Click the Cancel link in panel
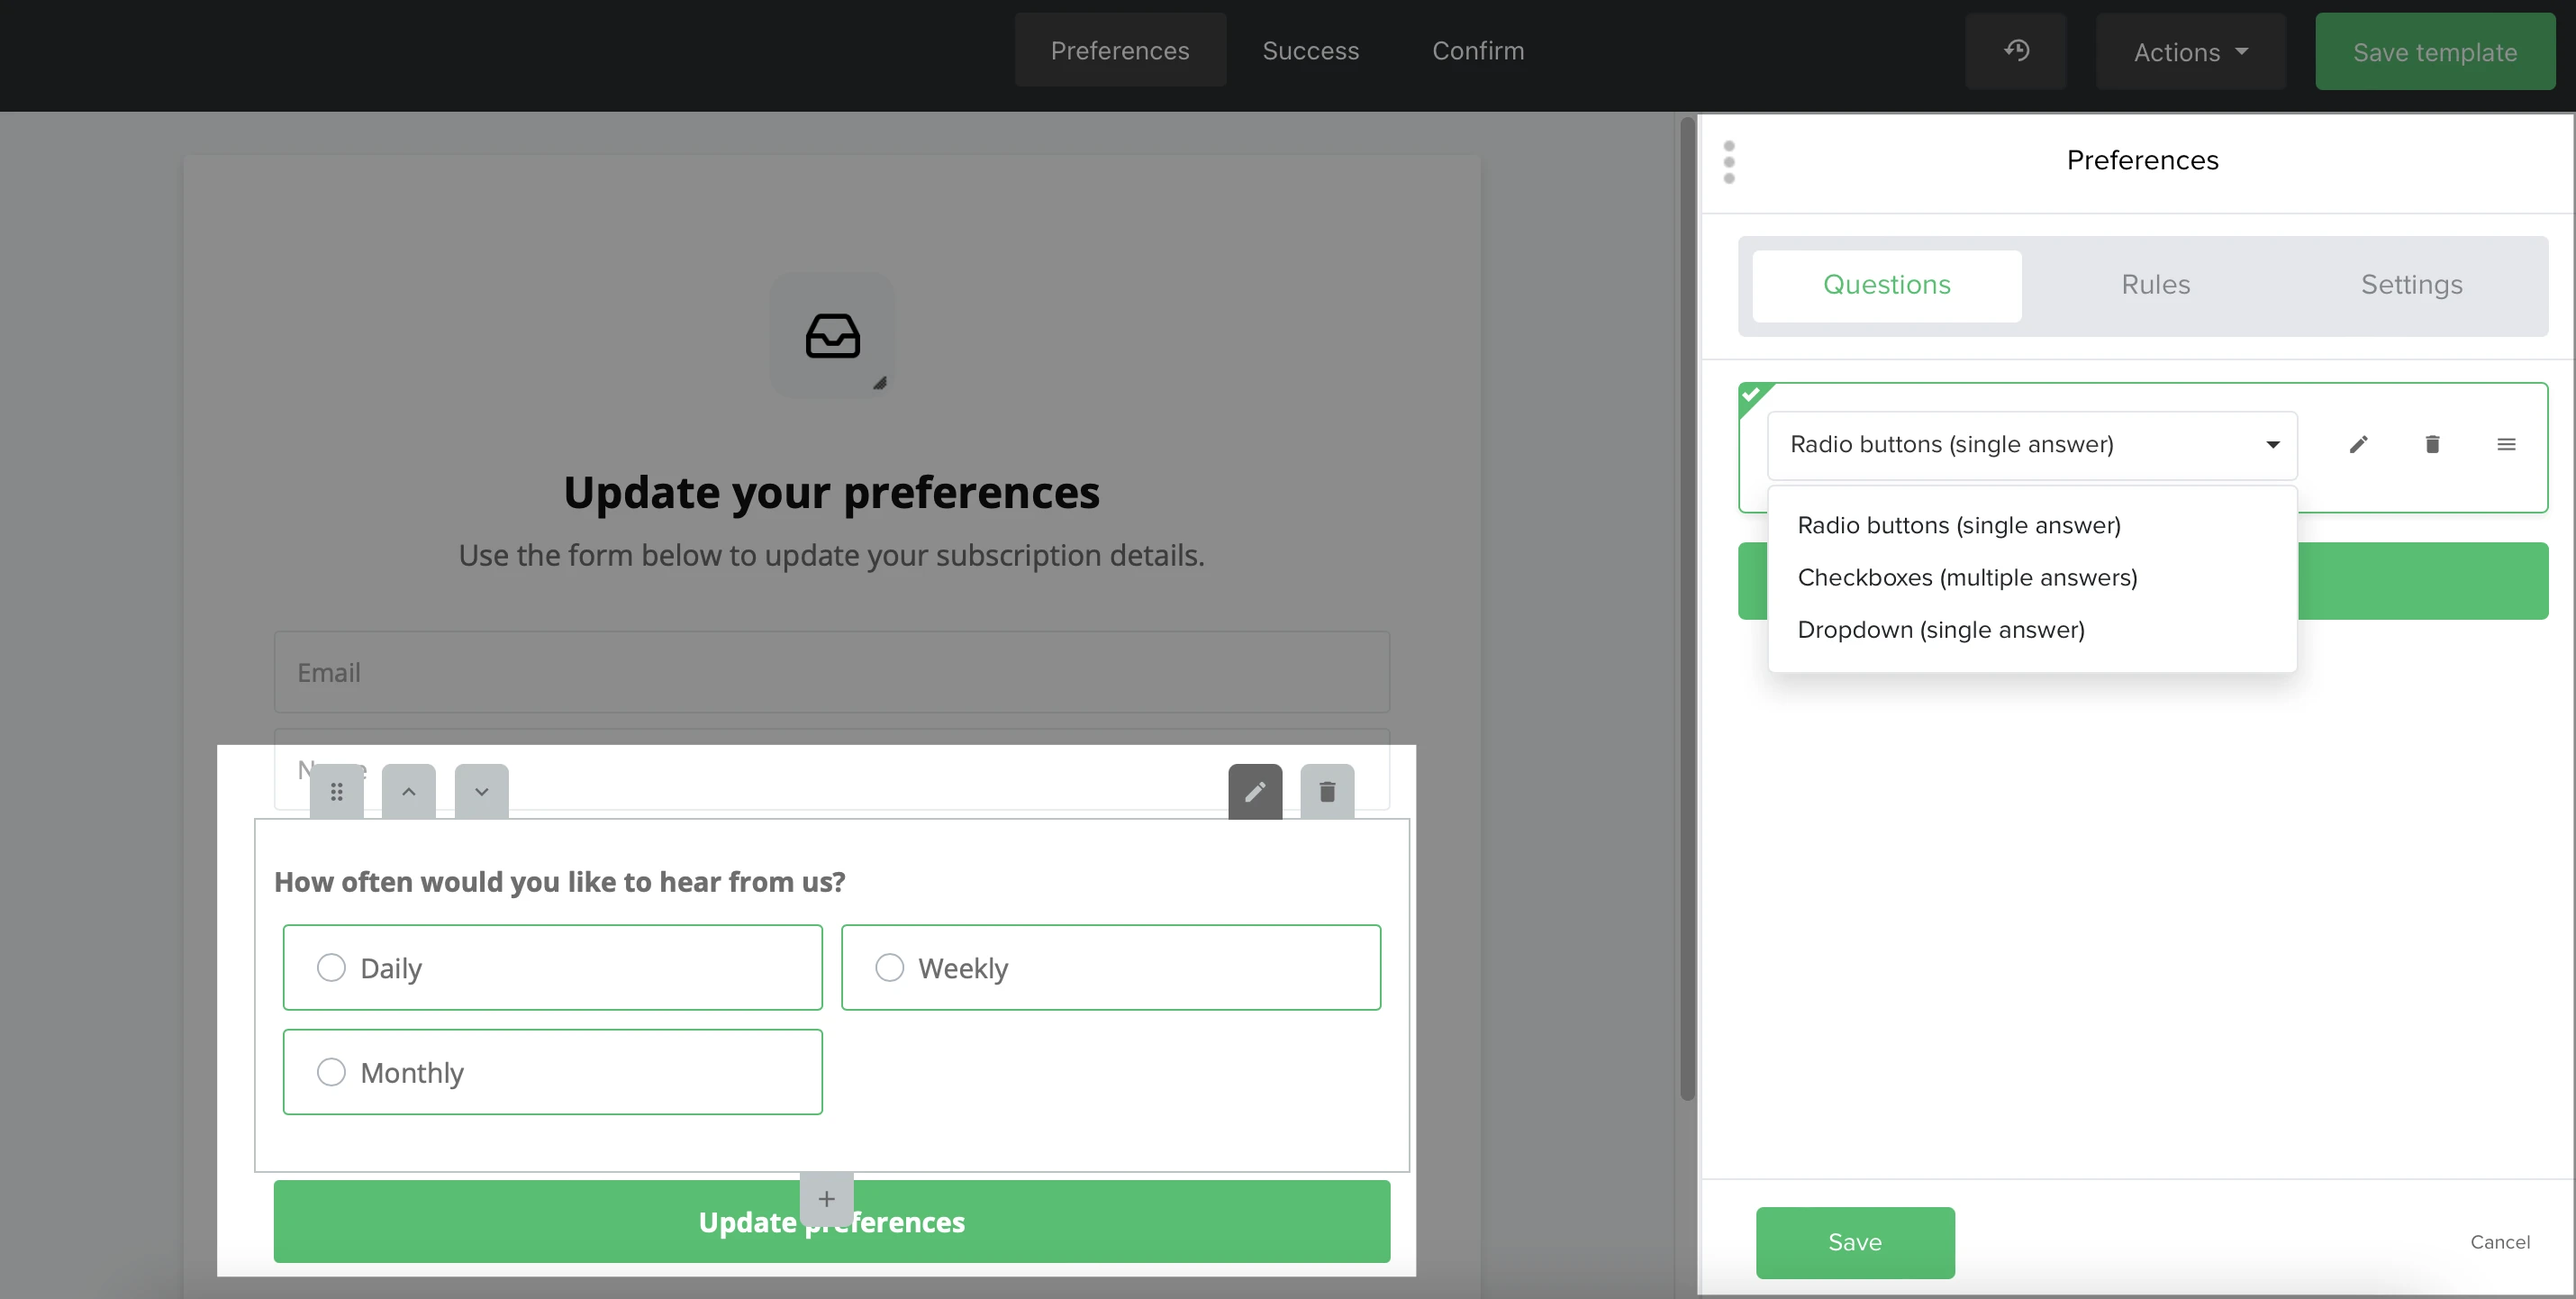The width and height of the screenshot is (2576, 1299). coord(2499,1242)
